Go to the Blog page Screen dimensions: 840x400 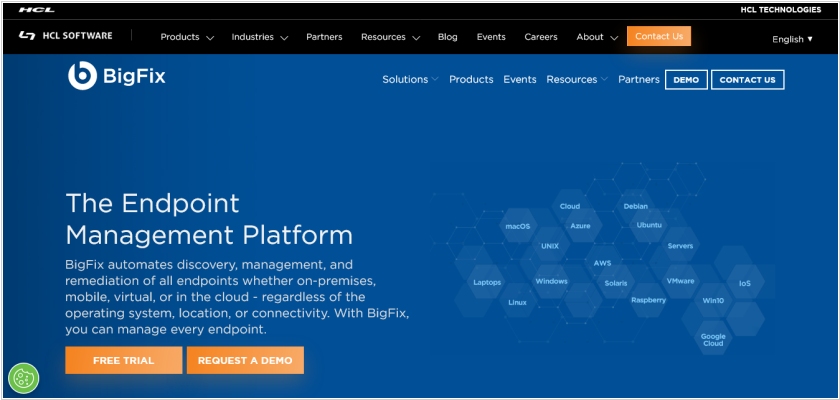(447, 37)
